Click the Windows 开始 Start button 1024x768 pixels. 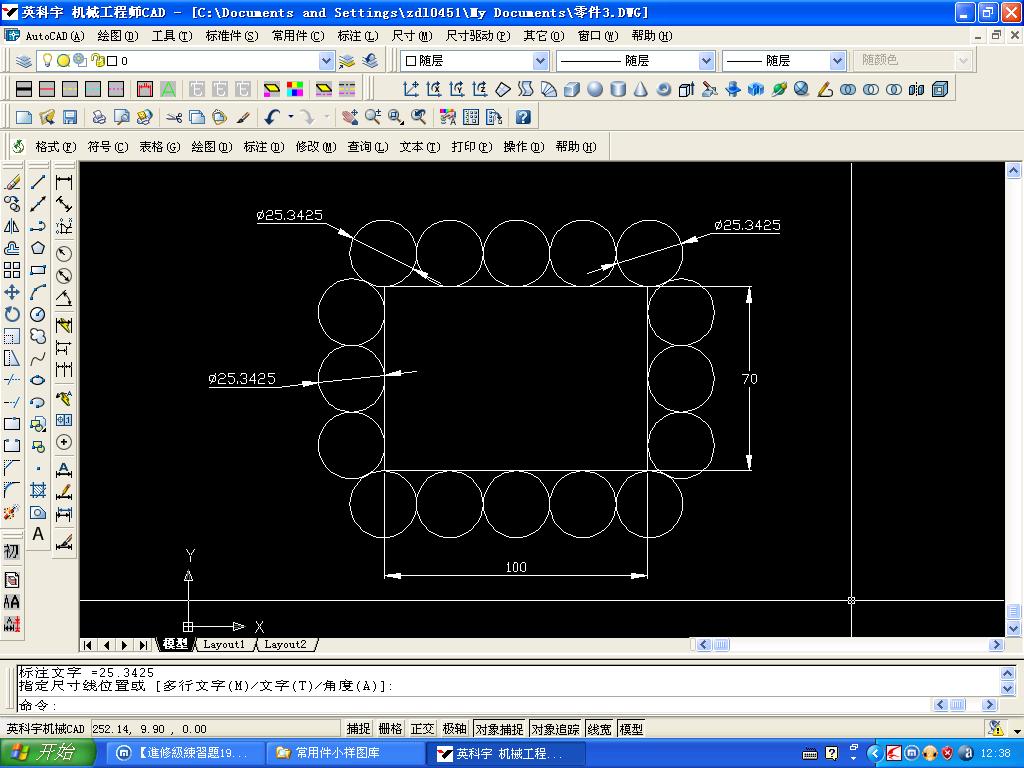click(x=47, y=753)
